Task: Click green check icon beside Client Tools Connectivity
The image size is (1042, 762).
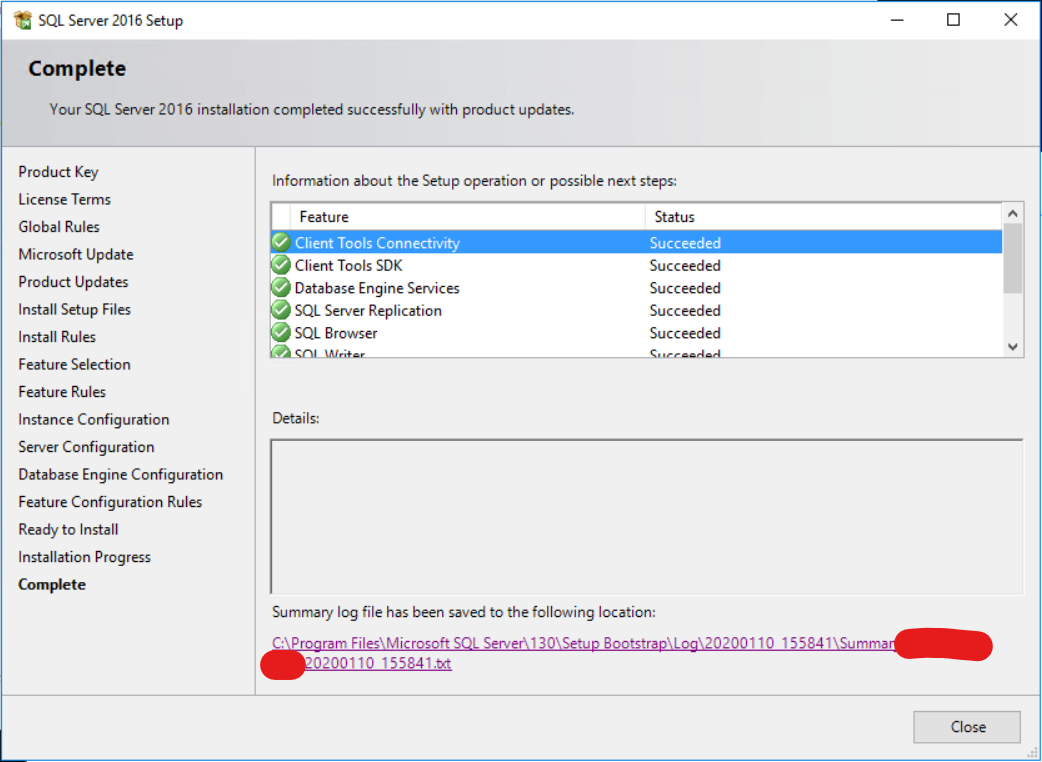Action: pos(281,242)
